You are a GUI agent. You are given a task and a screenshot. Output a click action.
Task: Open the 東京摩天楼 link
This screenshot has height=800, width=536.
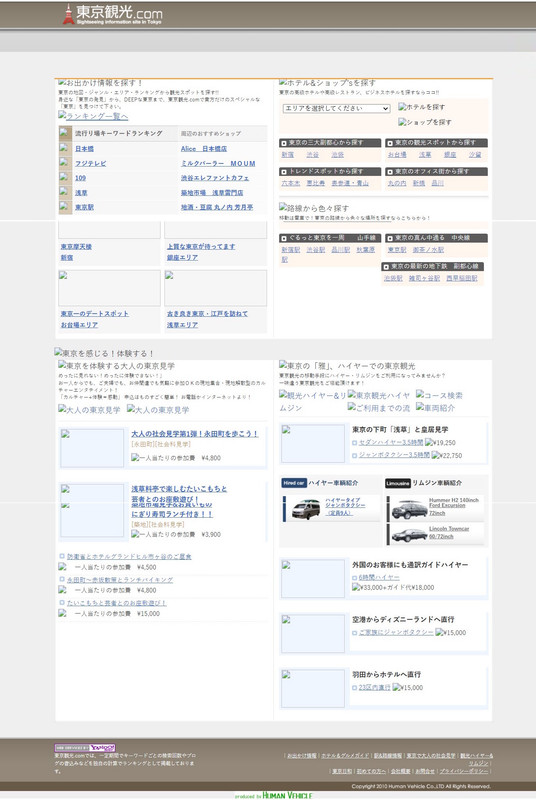coord(76,246)
